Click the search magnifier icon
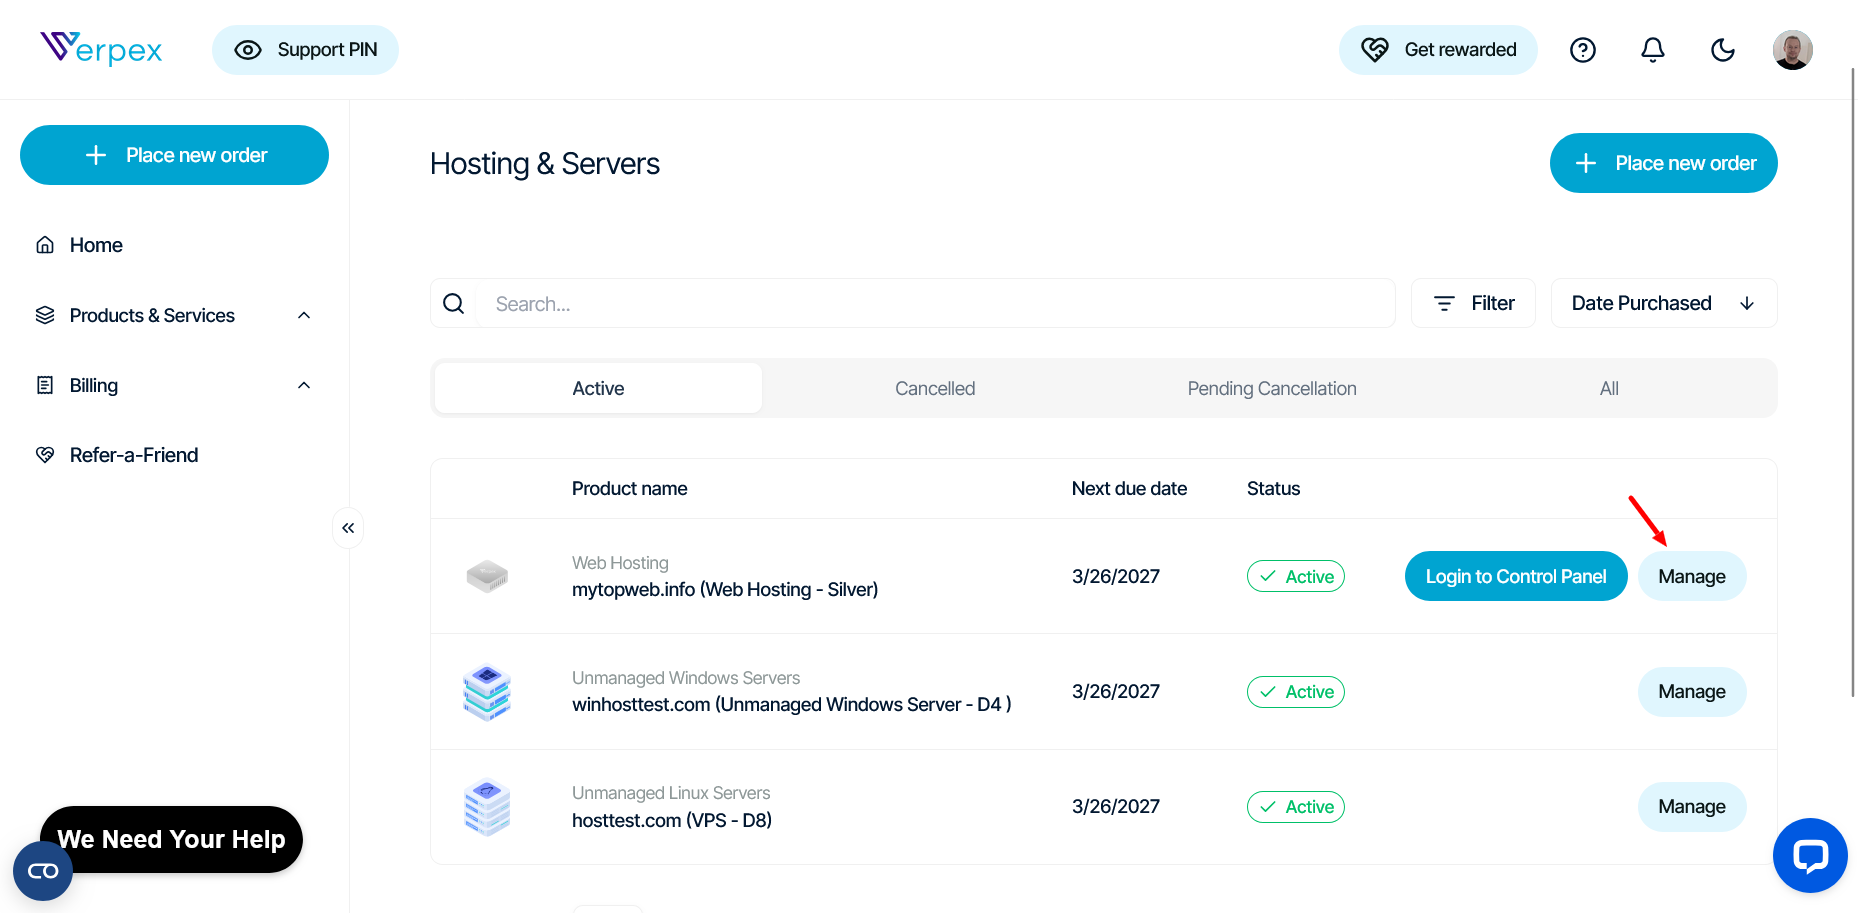Screen dimensions: 1858x913 [454, 303]
